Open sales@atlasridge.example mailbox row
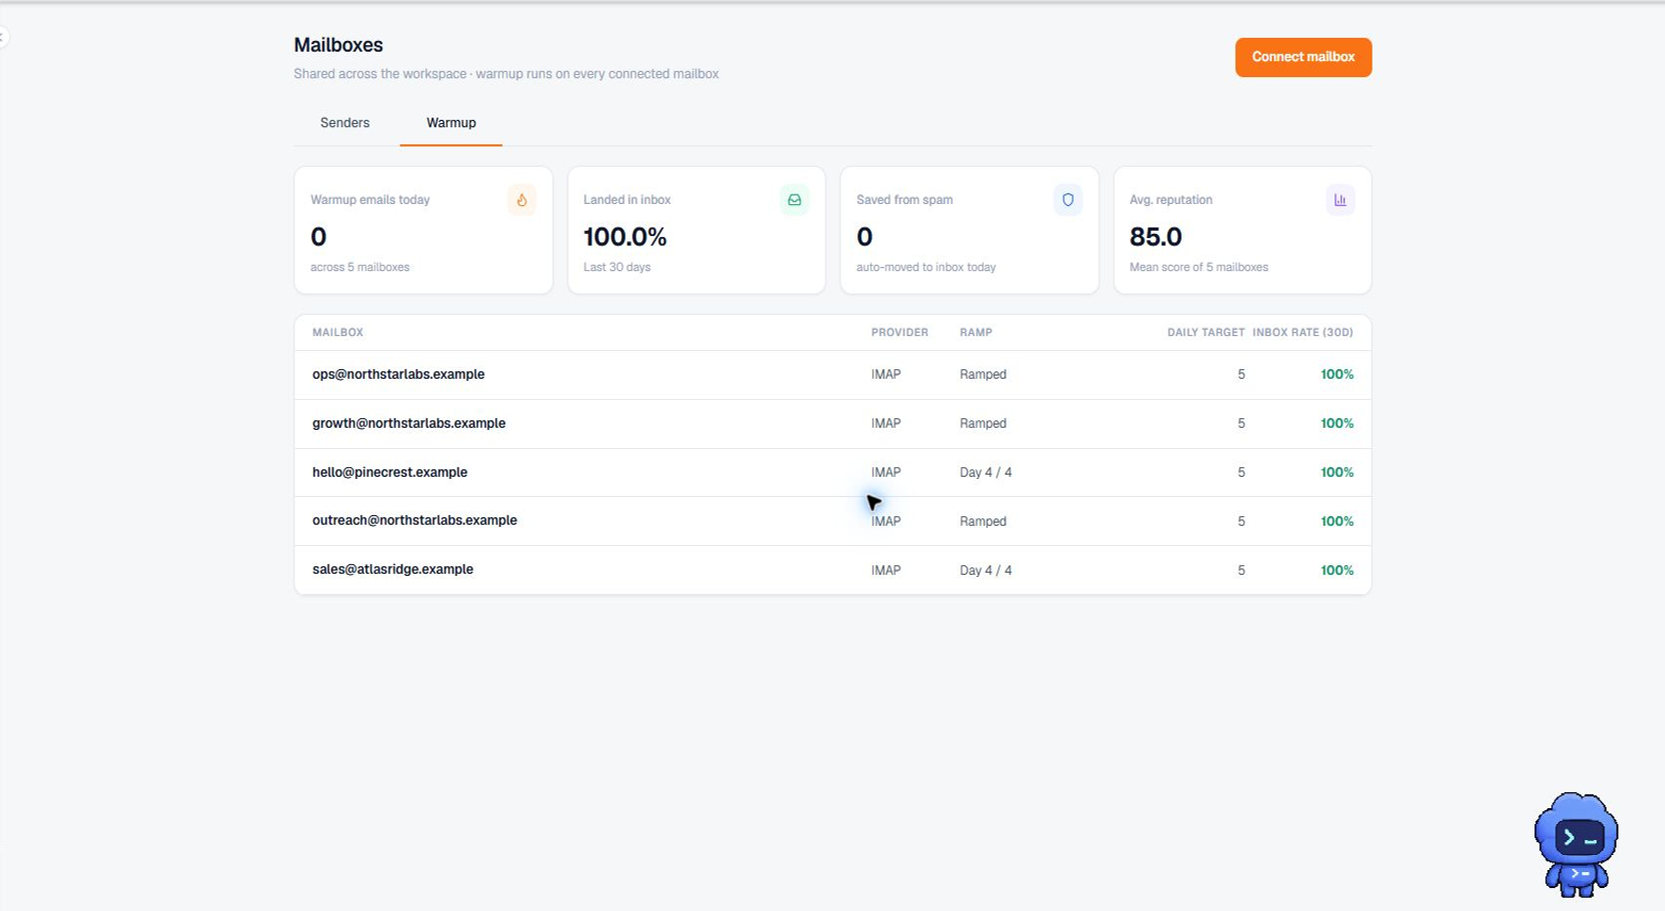The height and width of the screenshot is (911, 1665). 833,570
